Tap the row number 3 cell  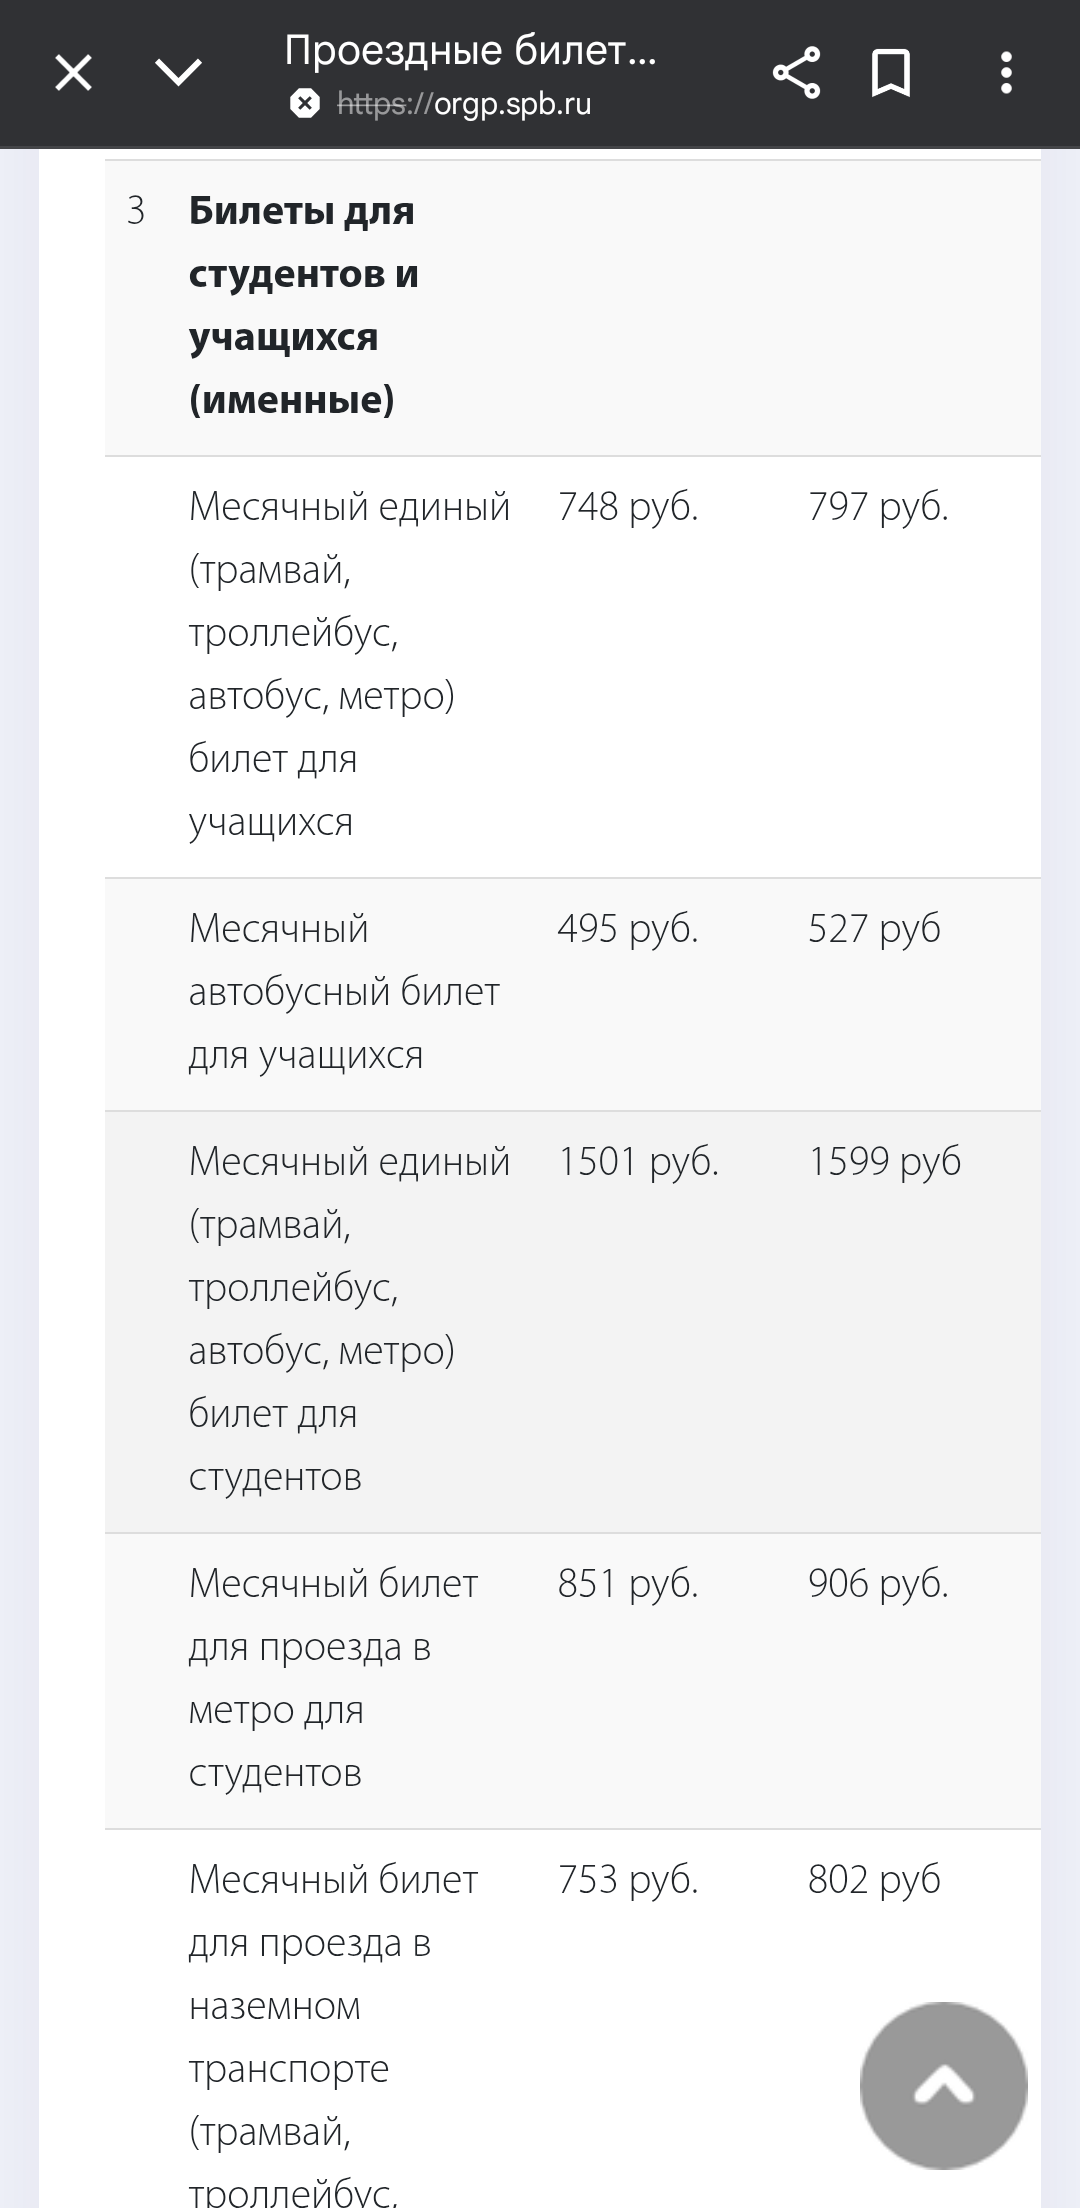(136, 211)
